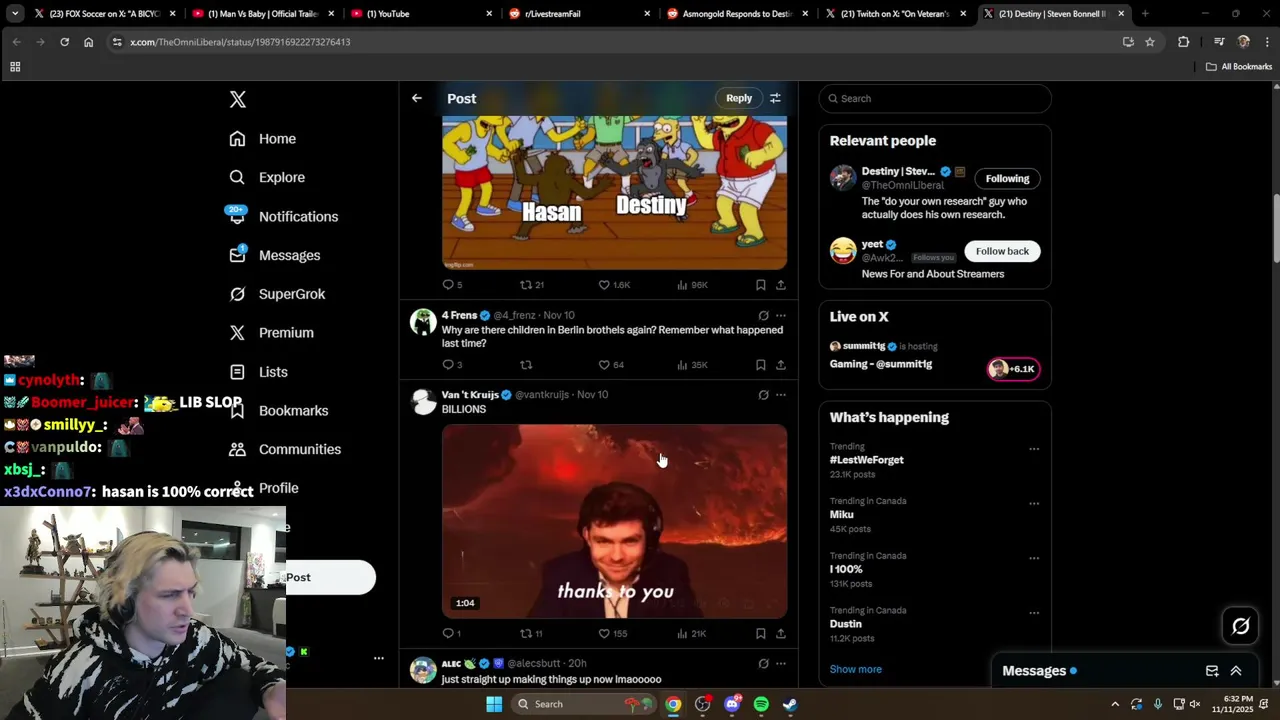Image resolution: width=1280 pixels, height=720 pixels.
Task: Open more options on Van 't Kruijs post
Action: point(781,395)
